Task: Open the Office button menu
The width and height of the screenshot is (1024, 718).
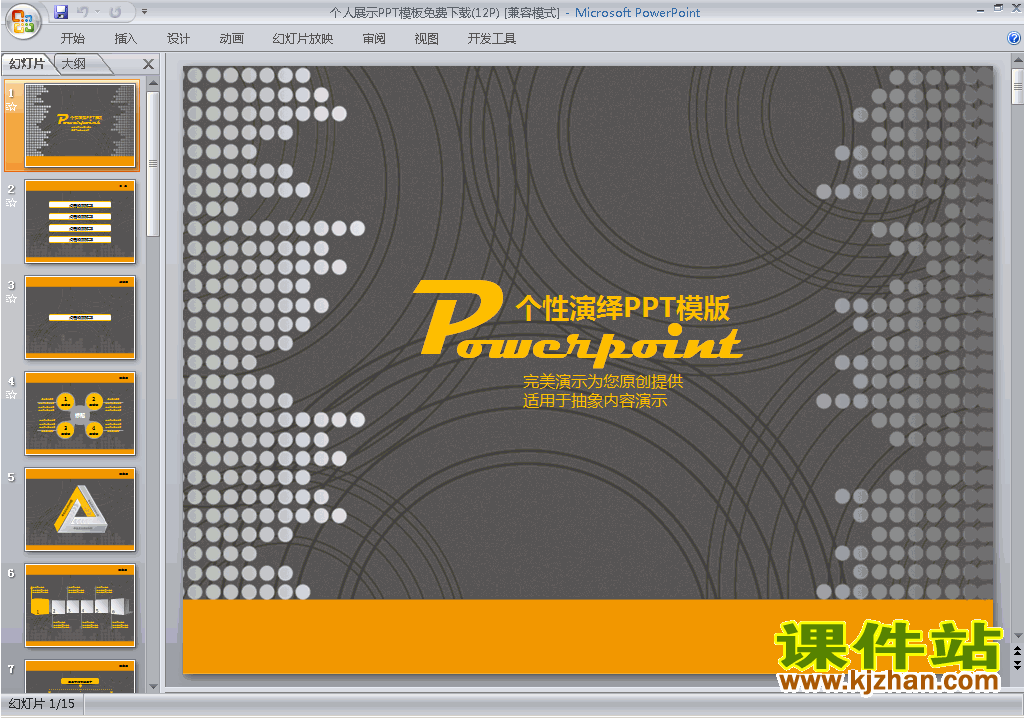Action: click(x=23, y=22)
